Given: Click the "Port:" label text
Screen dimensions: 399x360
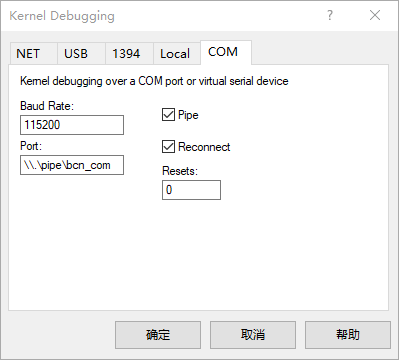Looking at the screenshot, I should click(31, 146).
